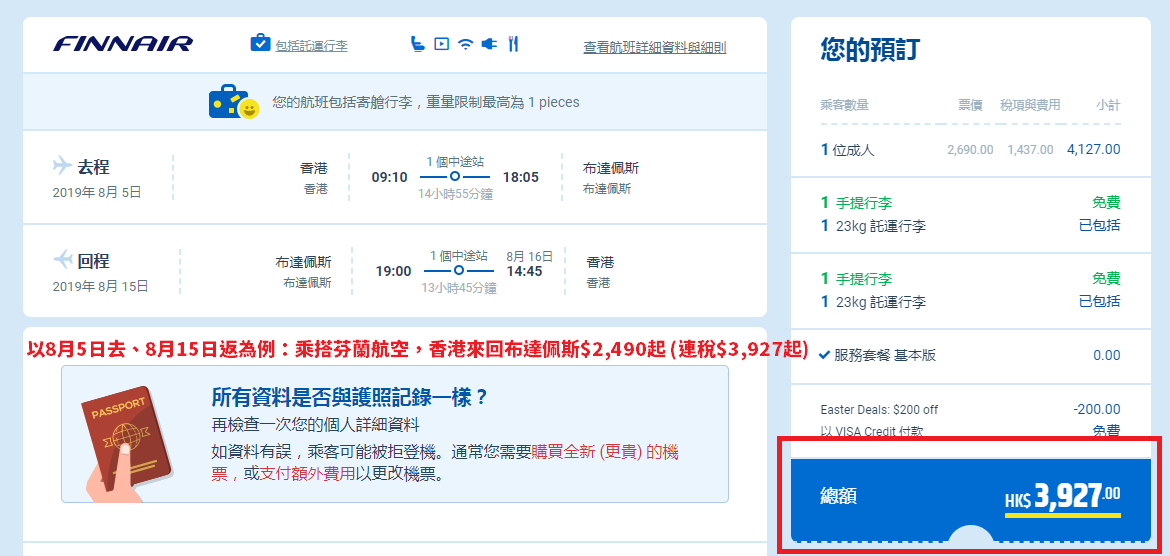Click the 1 位成人 passenger row
Screen dimensions: 1170x556
[970, 149]
